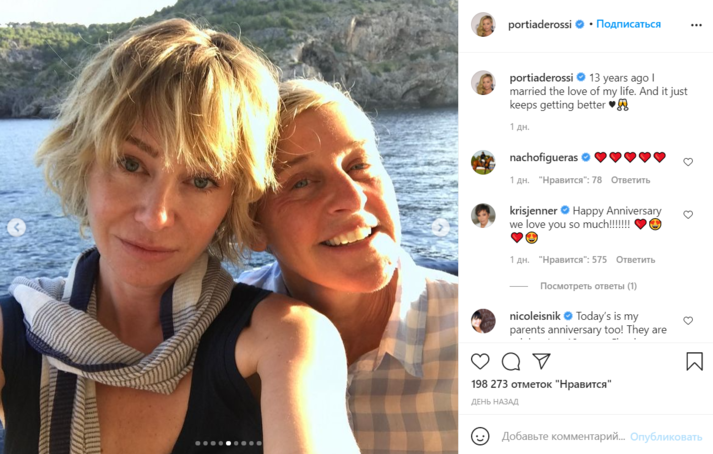Like nicoleisnik comment heart
The height and width of the screenshot is (454, 713).
[x=688, y=321]
